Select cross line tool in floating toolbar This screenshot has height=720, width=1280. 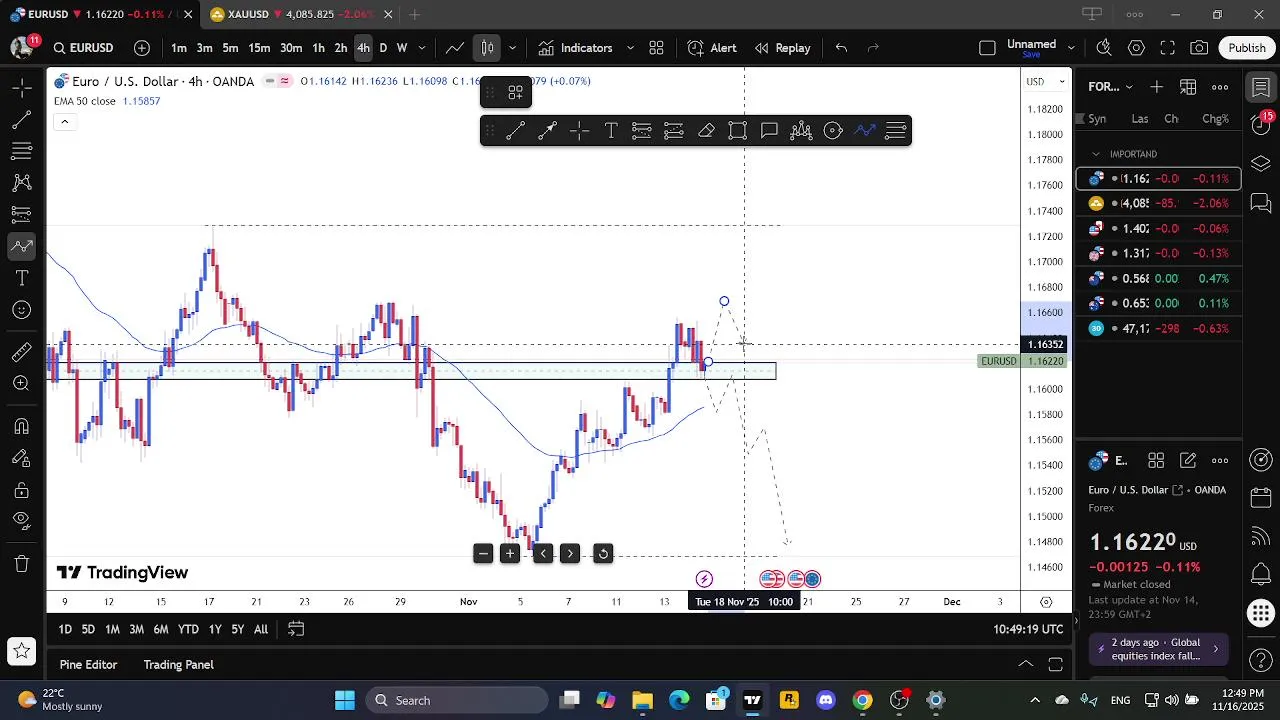(579, 130)
